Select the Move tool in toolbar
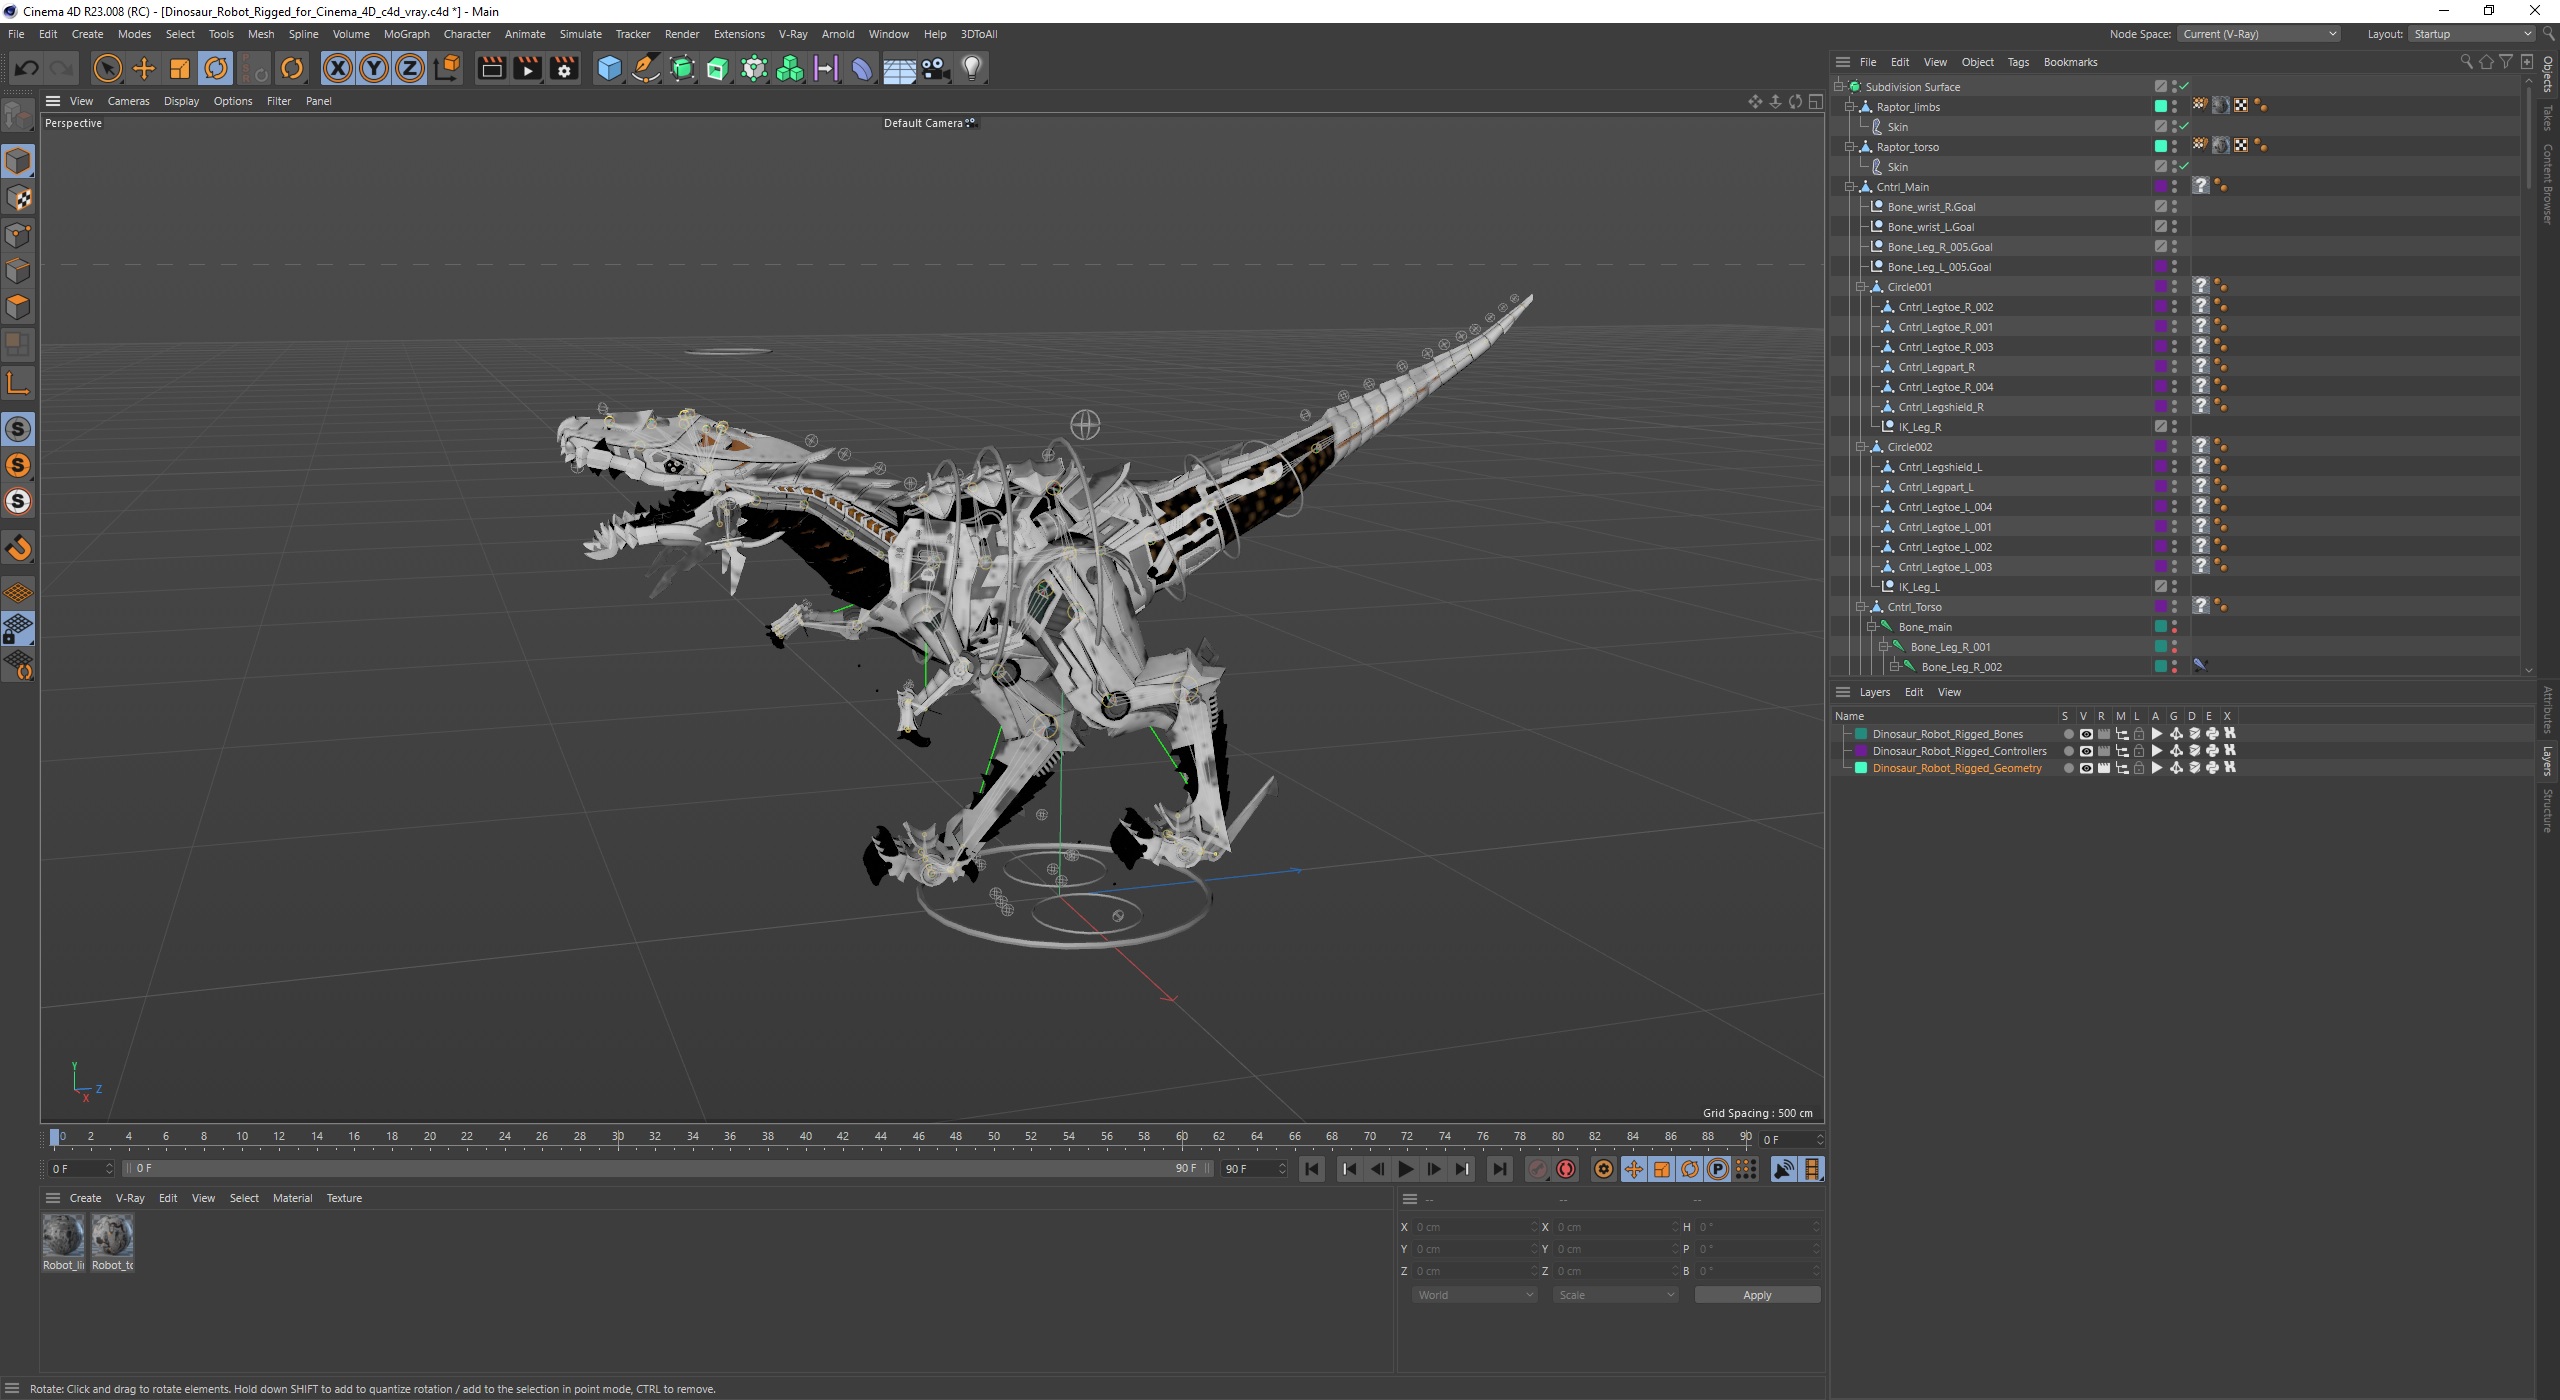The width and height of the screenshot is (2560, 1400). pyautogui.click(x=145, y=67)
